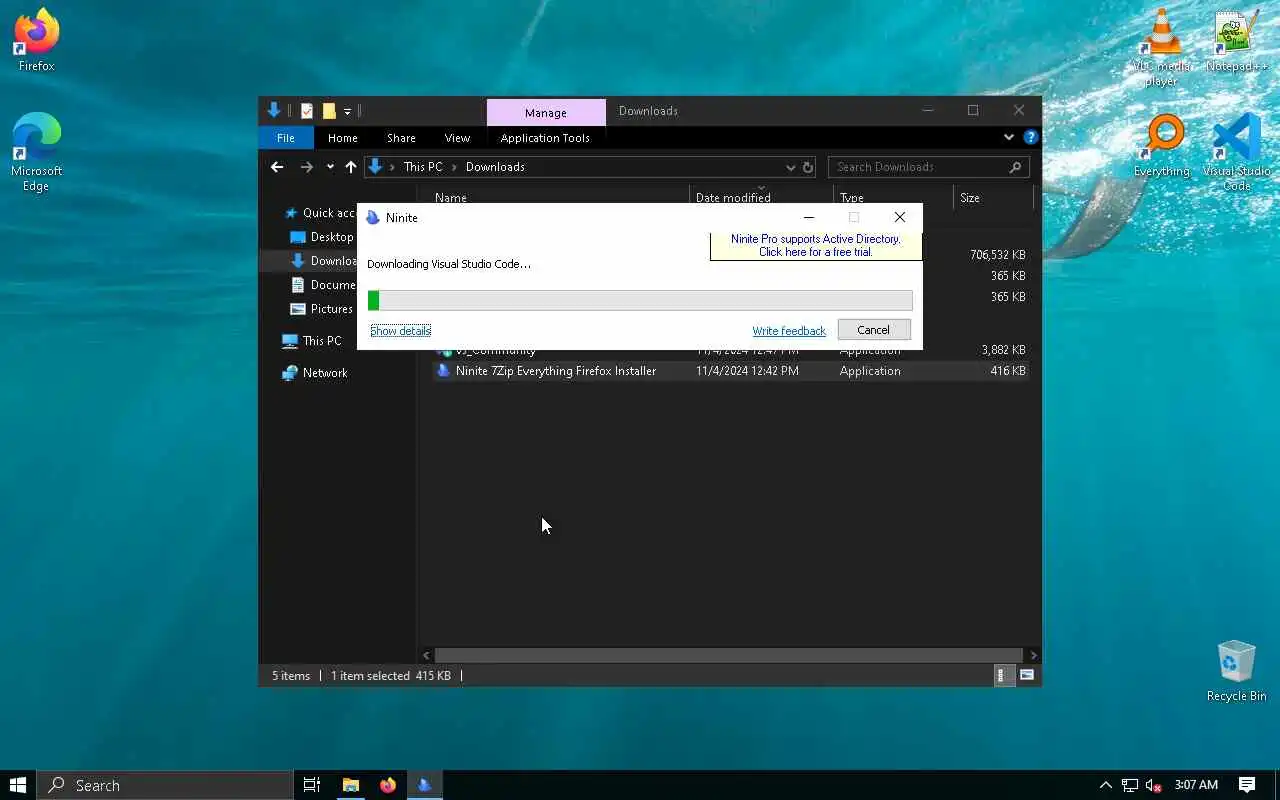Open Notepad++ desktop shortcut
The image size is (1280, 800).
(1236, 41)
